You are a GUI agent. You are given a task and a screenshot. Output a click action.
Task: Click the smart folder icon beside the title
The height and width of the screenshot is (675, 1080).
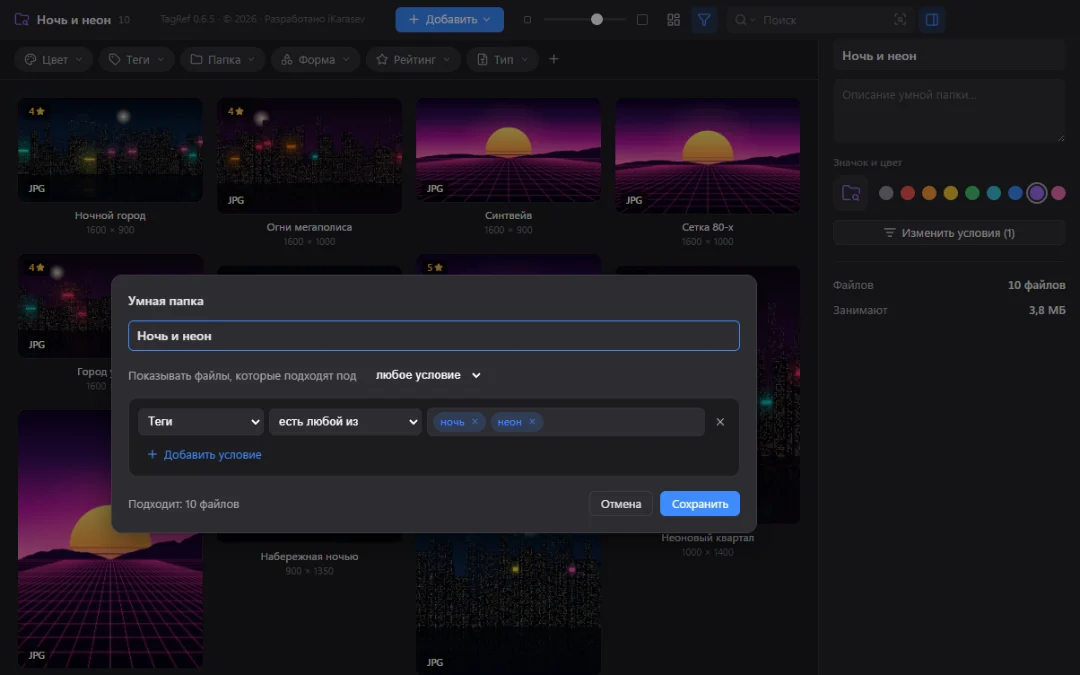pyautogui.click(x=22, y=20)
